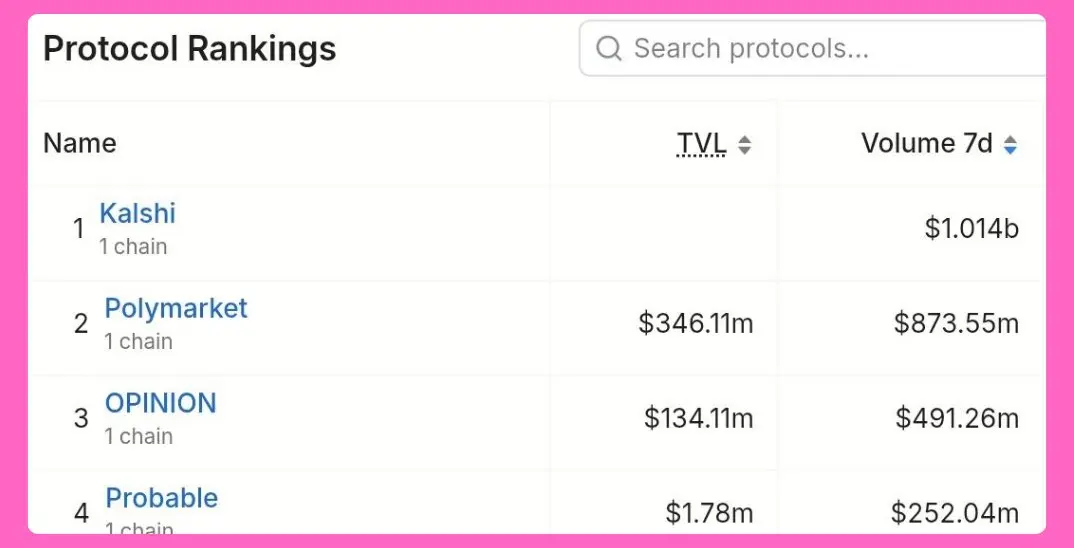Select Polymarket's $873.55m volume value
1074x548 pixels.
(x=957, y=323)
